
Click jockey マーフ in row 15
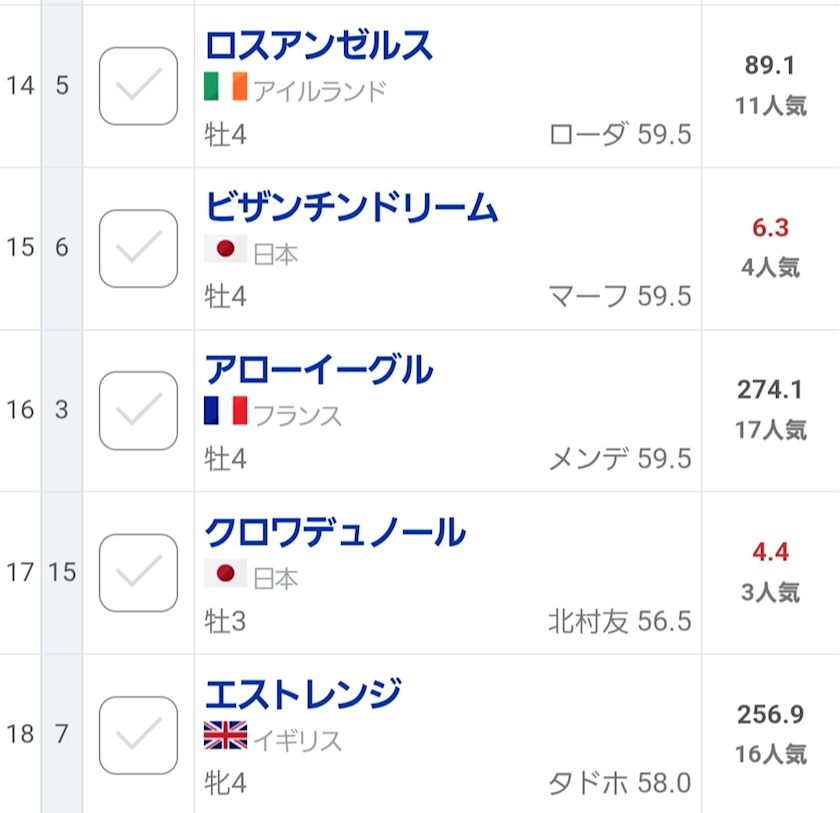point(588,296)
